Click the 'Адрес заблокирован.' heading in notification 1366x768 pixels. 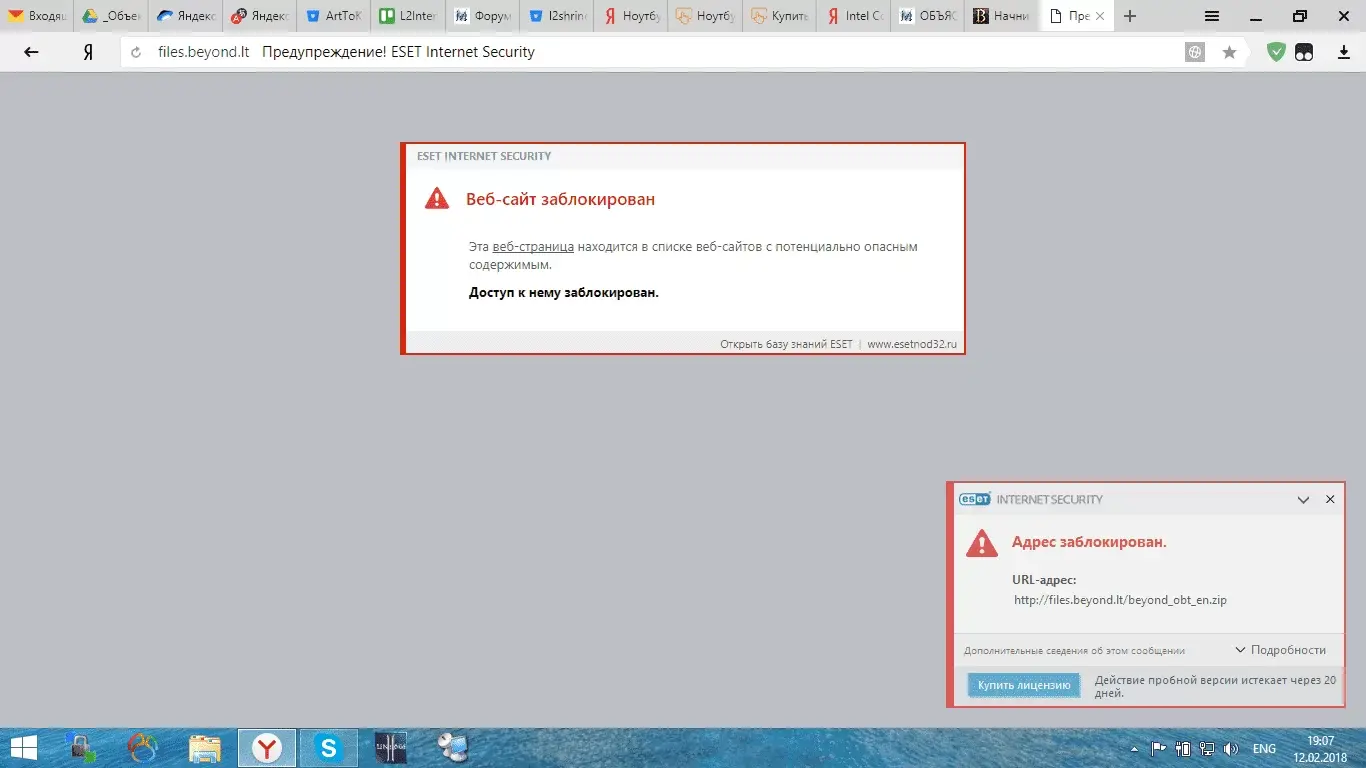1089,542
